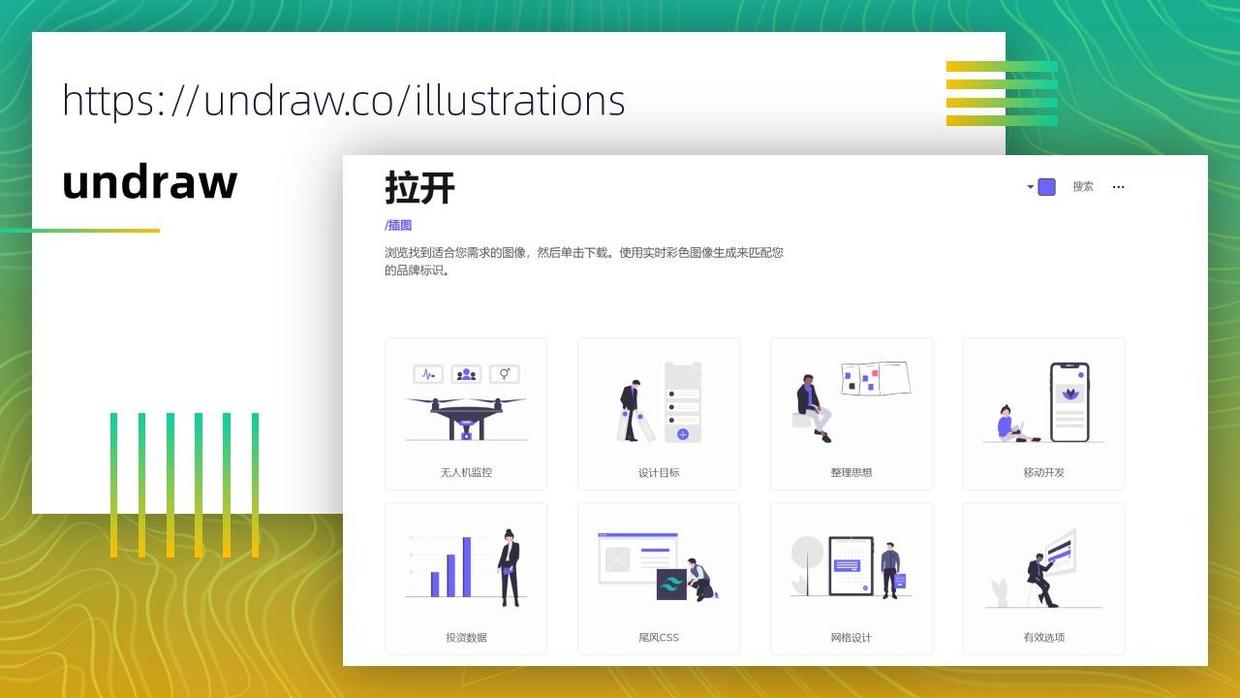This screenshot has width=1240, height=698.
Task: Click the /插图 breadcrumb link
Action: click(398, 226)
